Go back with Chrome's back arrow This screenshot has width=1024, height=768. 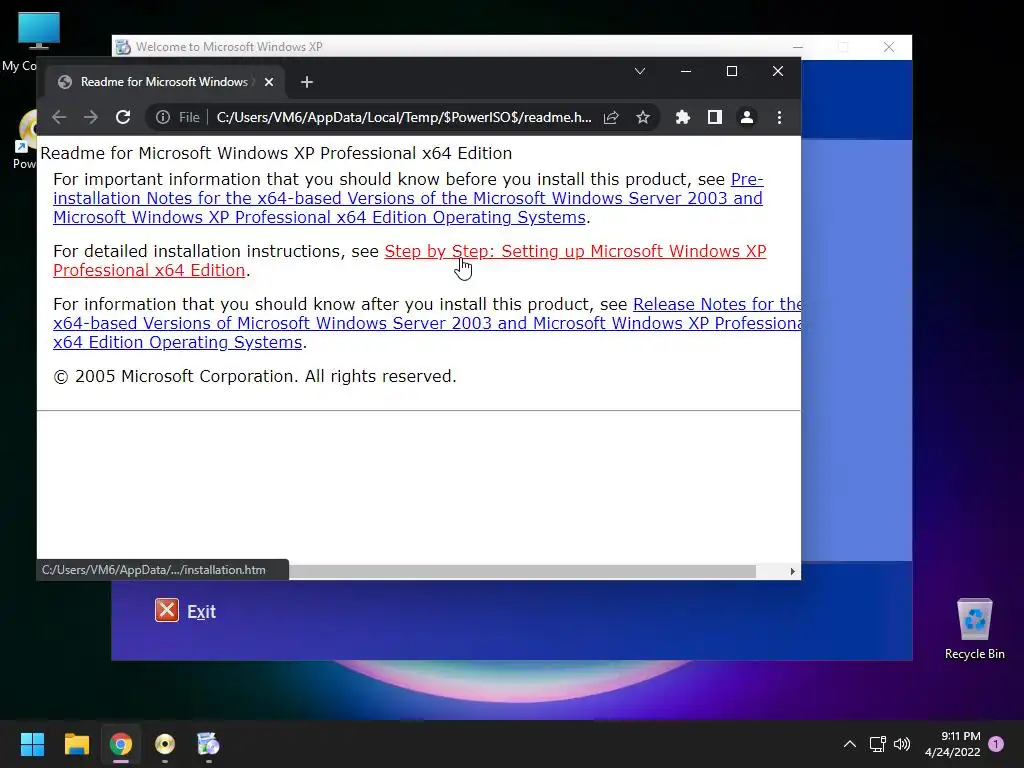pos(59,118)
